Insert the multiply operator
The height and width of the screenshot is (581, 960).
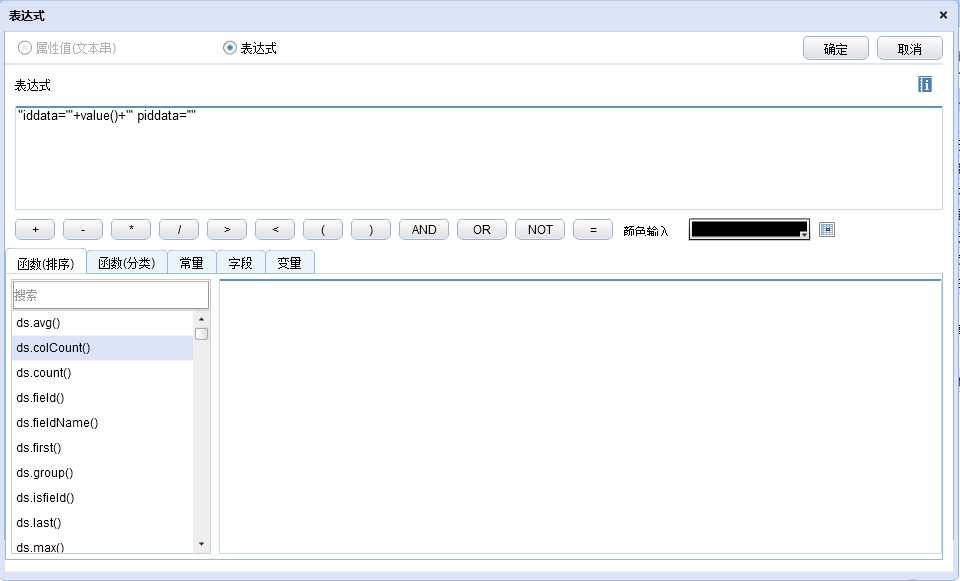131,230
